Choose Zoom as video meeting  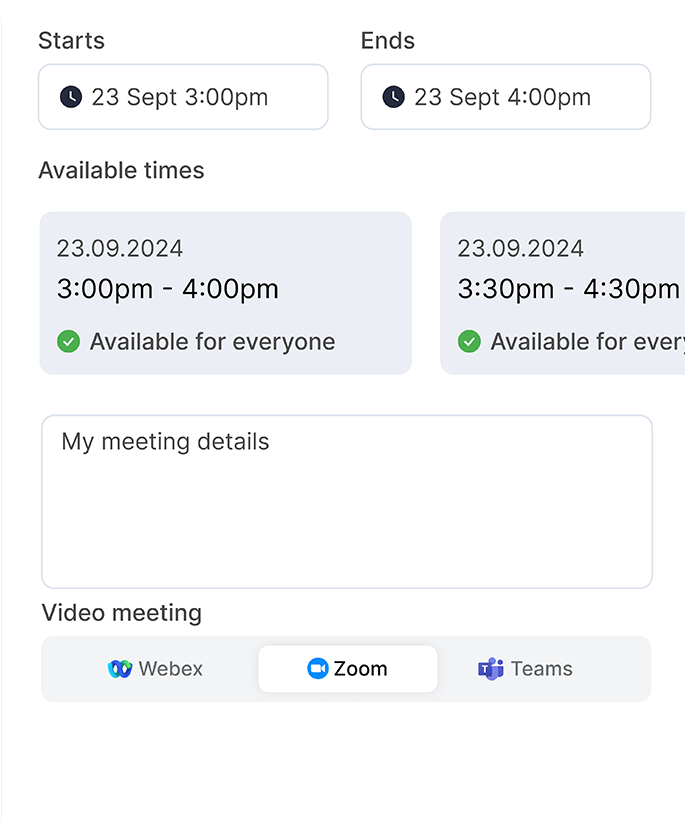(348, 669)
